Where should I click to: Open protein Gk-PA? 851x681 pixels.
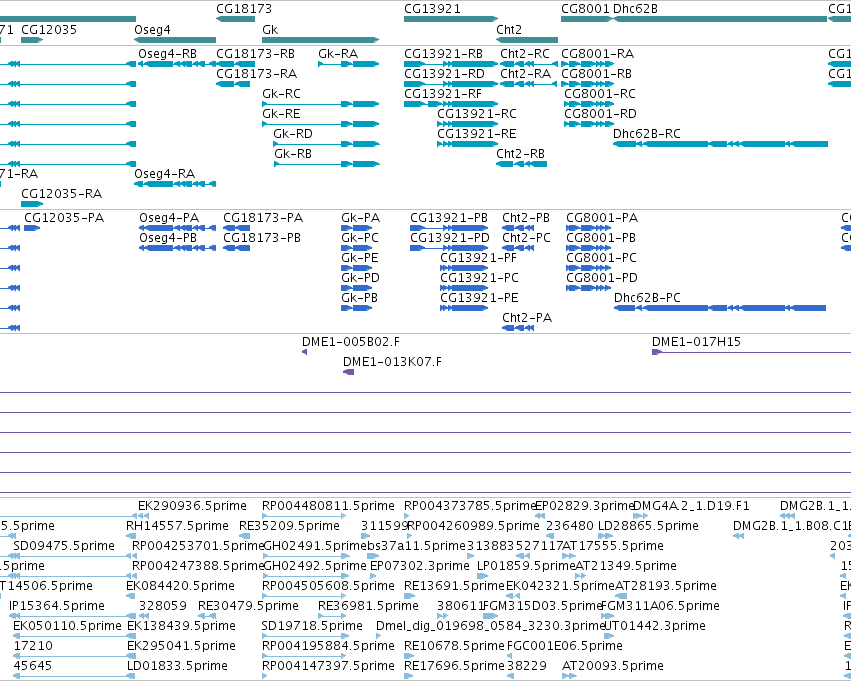tap(357, 228)
